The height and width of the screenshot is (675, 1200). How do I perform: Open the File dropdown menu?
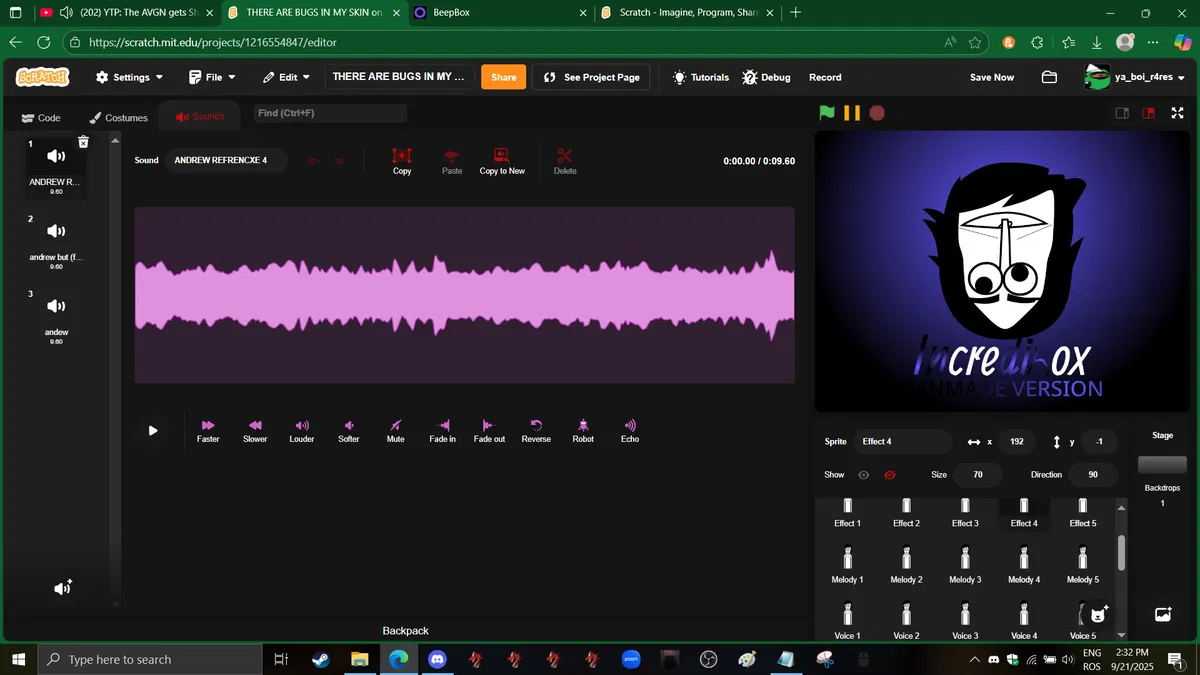click(213, 77)
